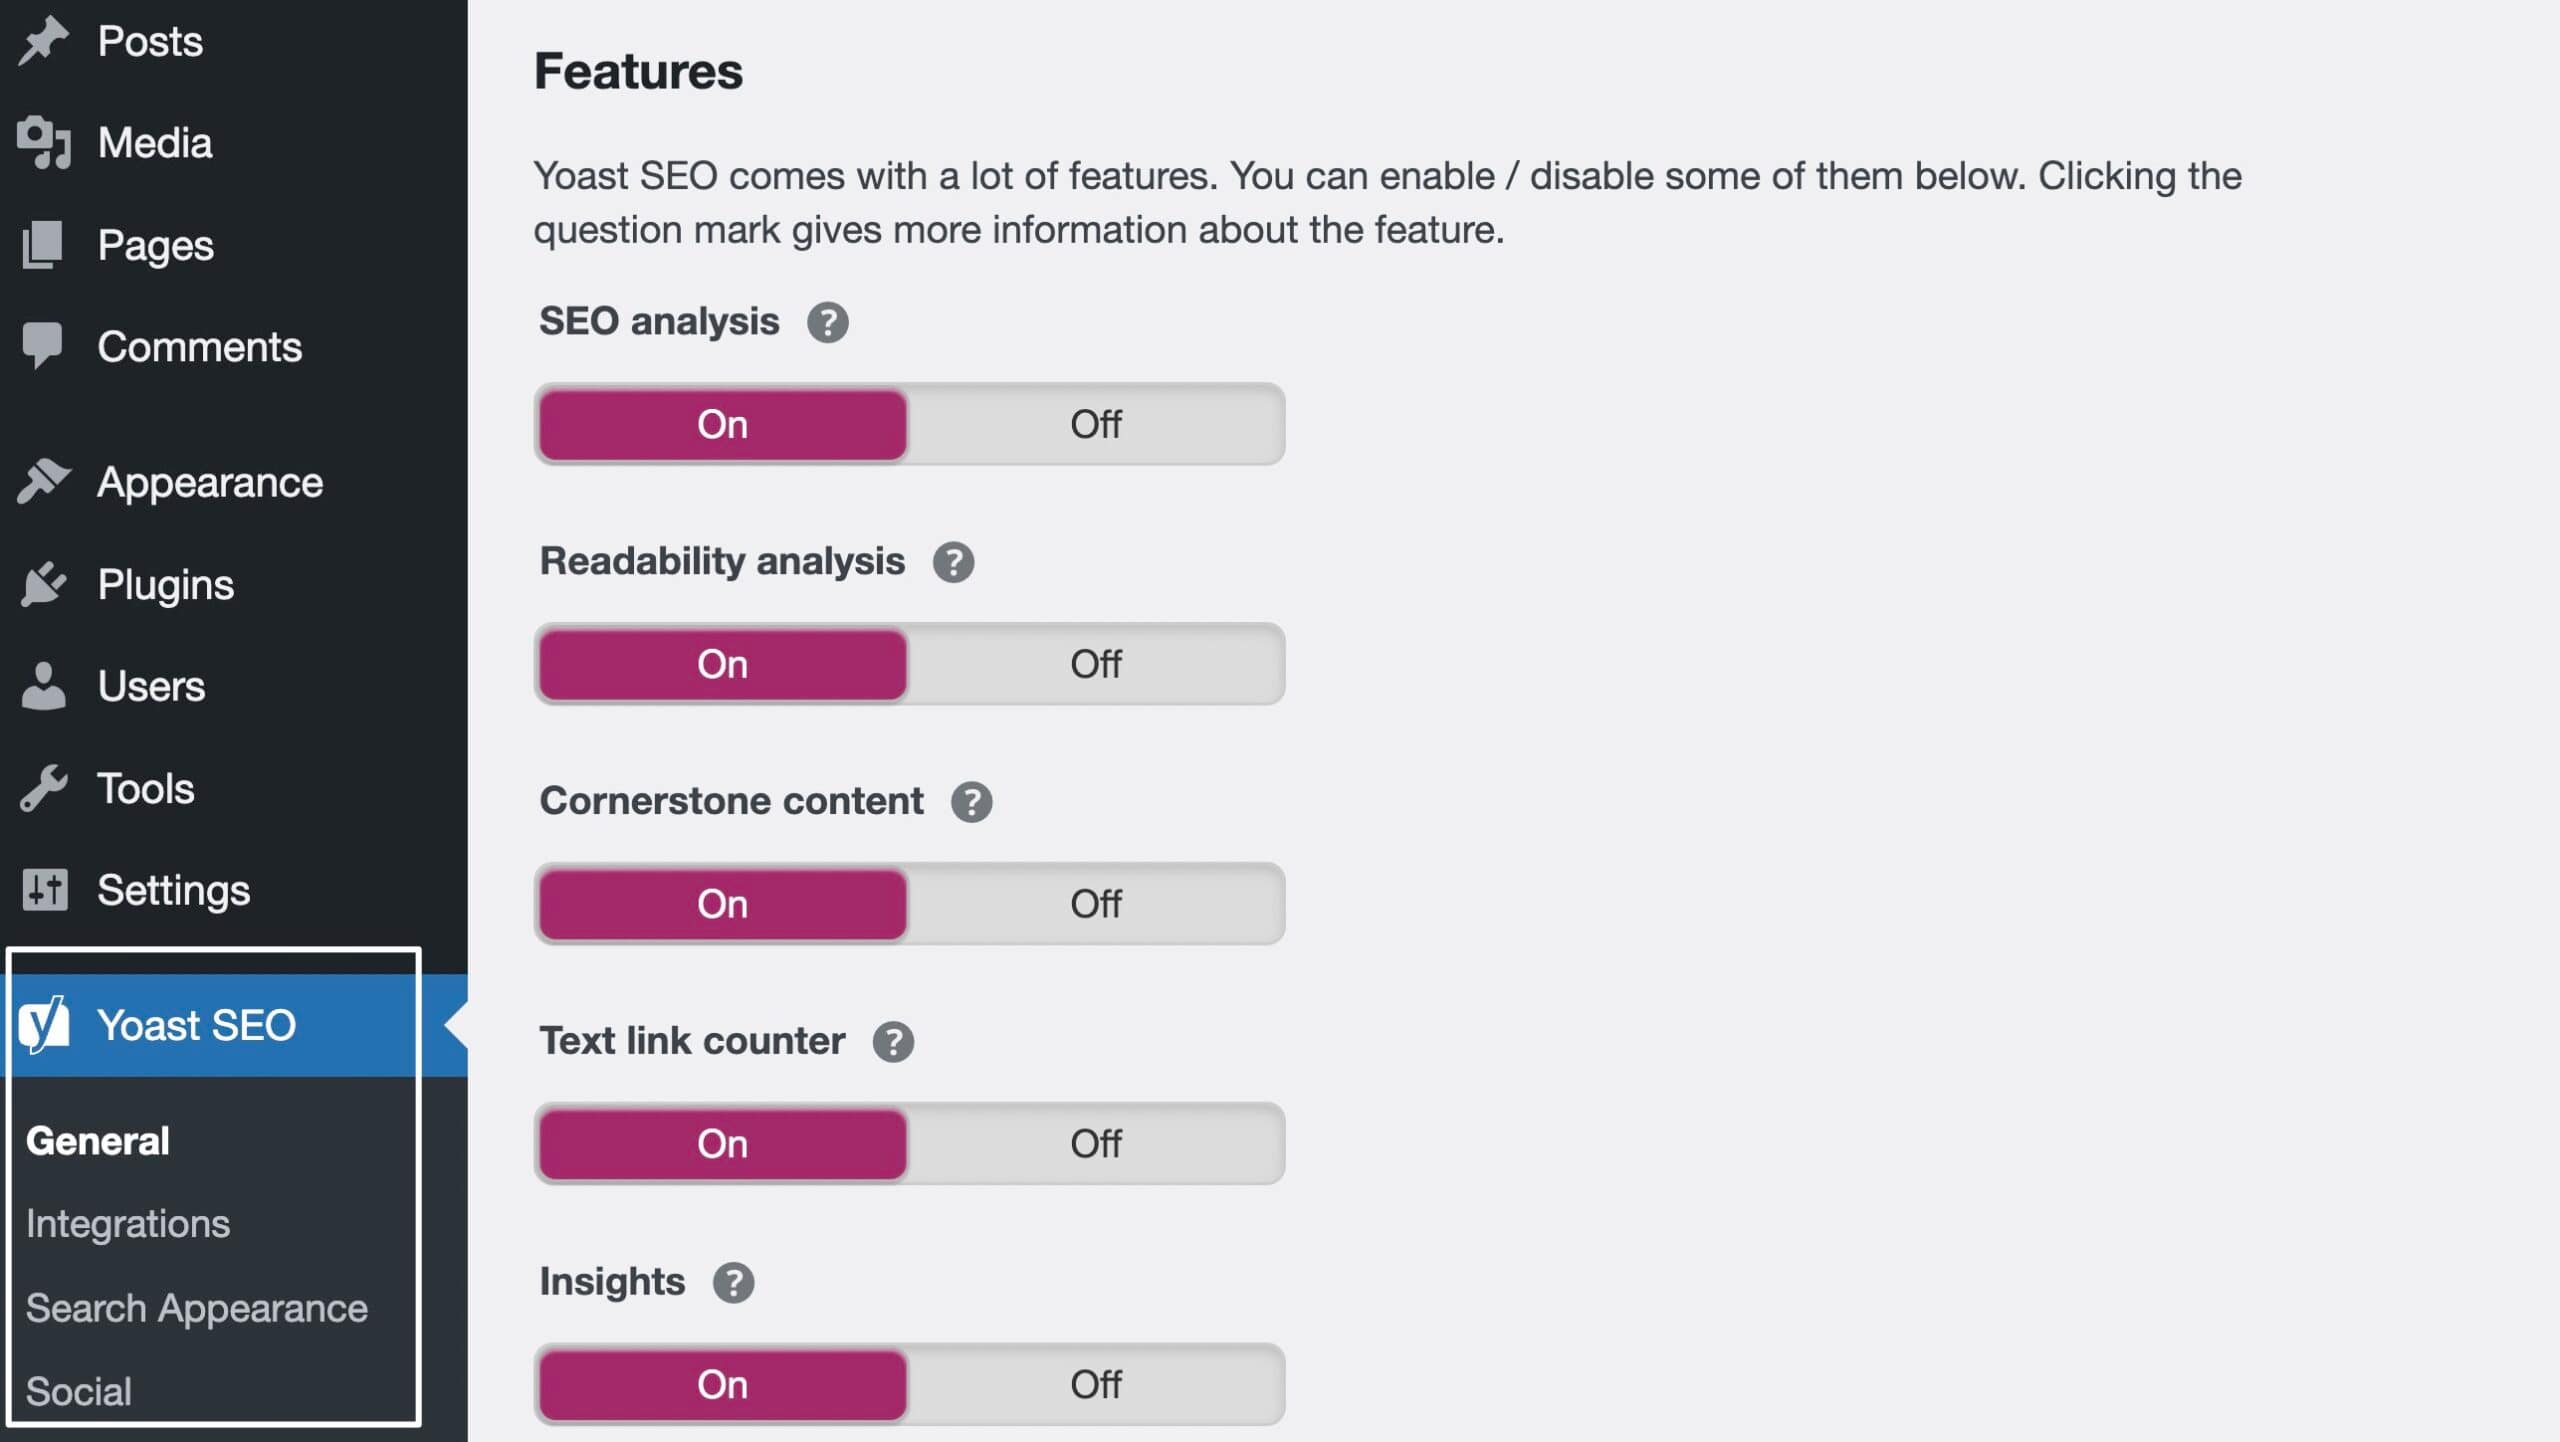
Task: Open the Integrations submenu
Action: [128, 1222]
